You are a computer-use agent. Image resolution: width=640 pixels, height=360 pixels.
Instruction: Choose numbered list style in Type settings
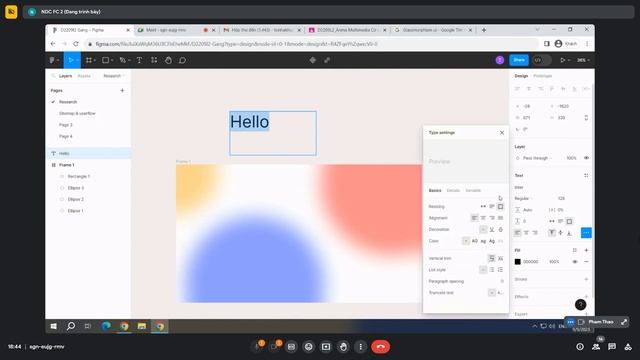pos(500,270)
